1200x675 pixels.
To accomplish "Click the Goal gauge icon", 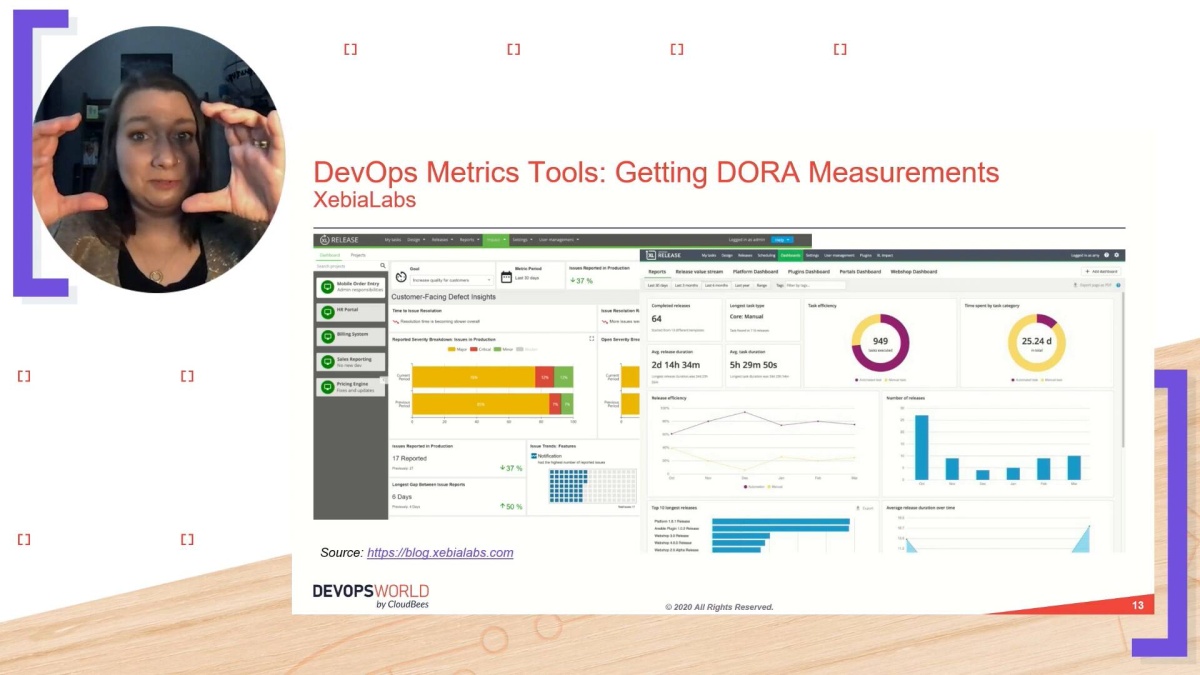I will 400,277.
